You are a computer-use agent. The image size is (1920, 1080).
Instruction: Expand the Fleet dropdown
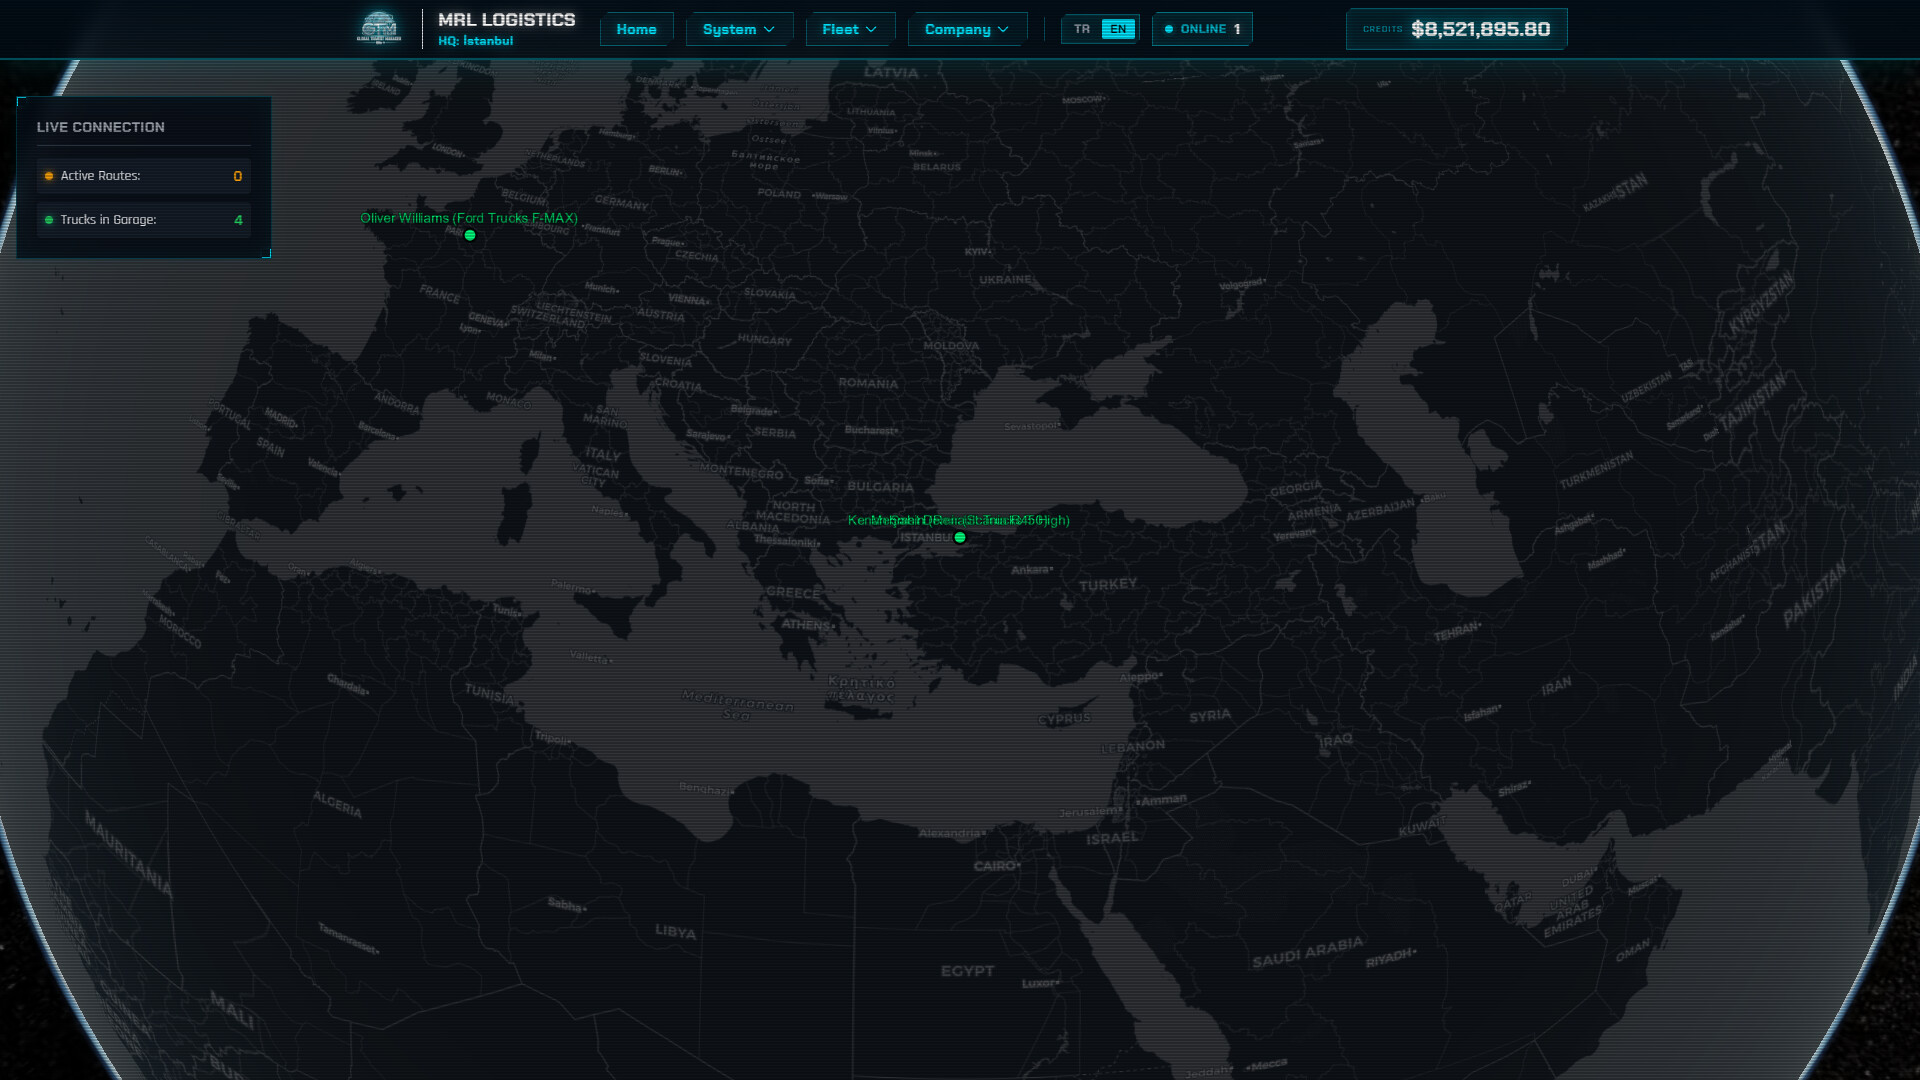click(x=849, y=29)
